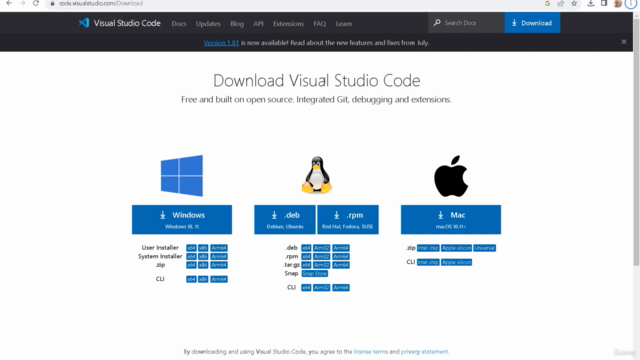Download Linux .tar.gz Arm32 archive
640x360 pixels.
tap(322, 265)
